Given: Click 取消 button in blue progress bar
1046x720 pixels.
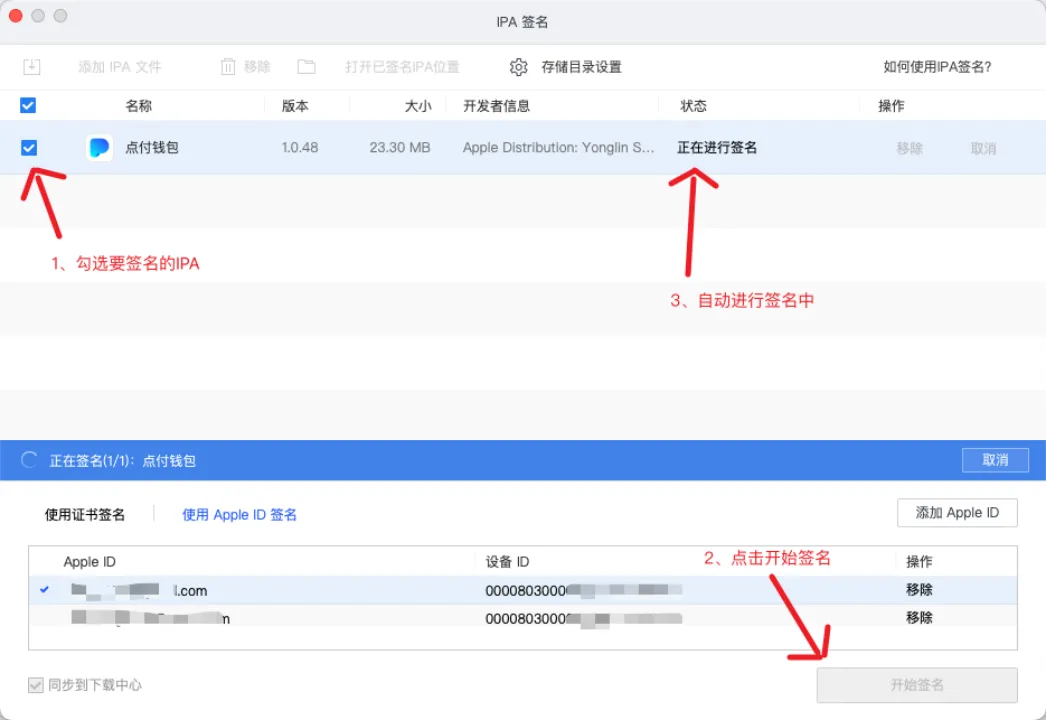Looking at the screenshot, I should [994, 460].
